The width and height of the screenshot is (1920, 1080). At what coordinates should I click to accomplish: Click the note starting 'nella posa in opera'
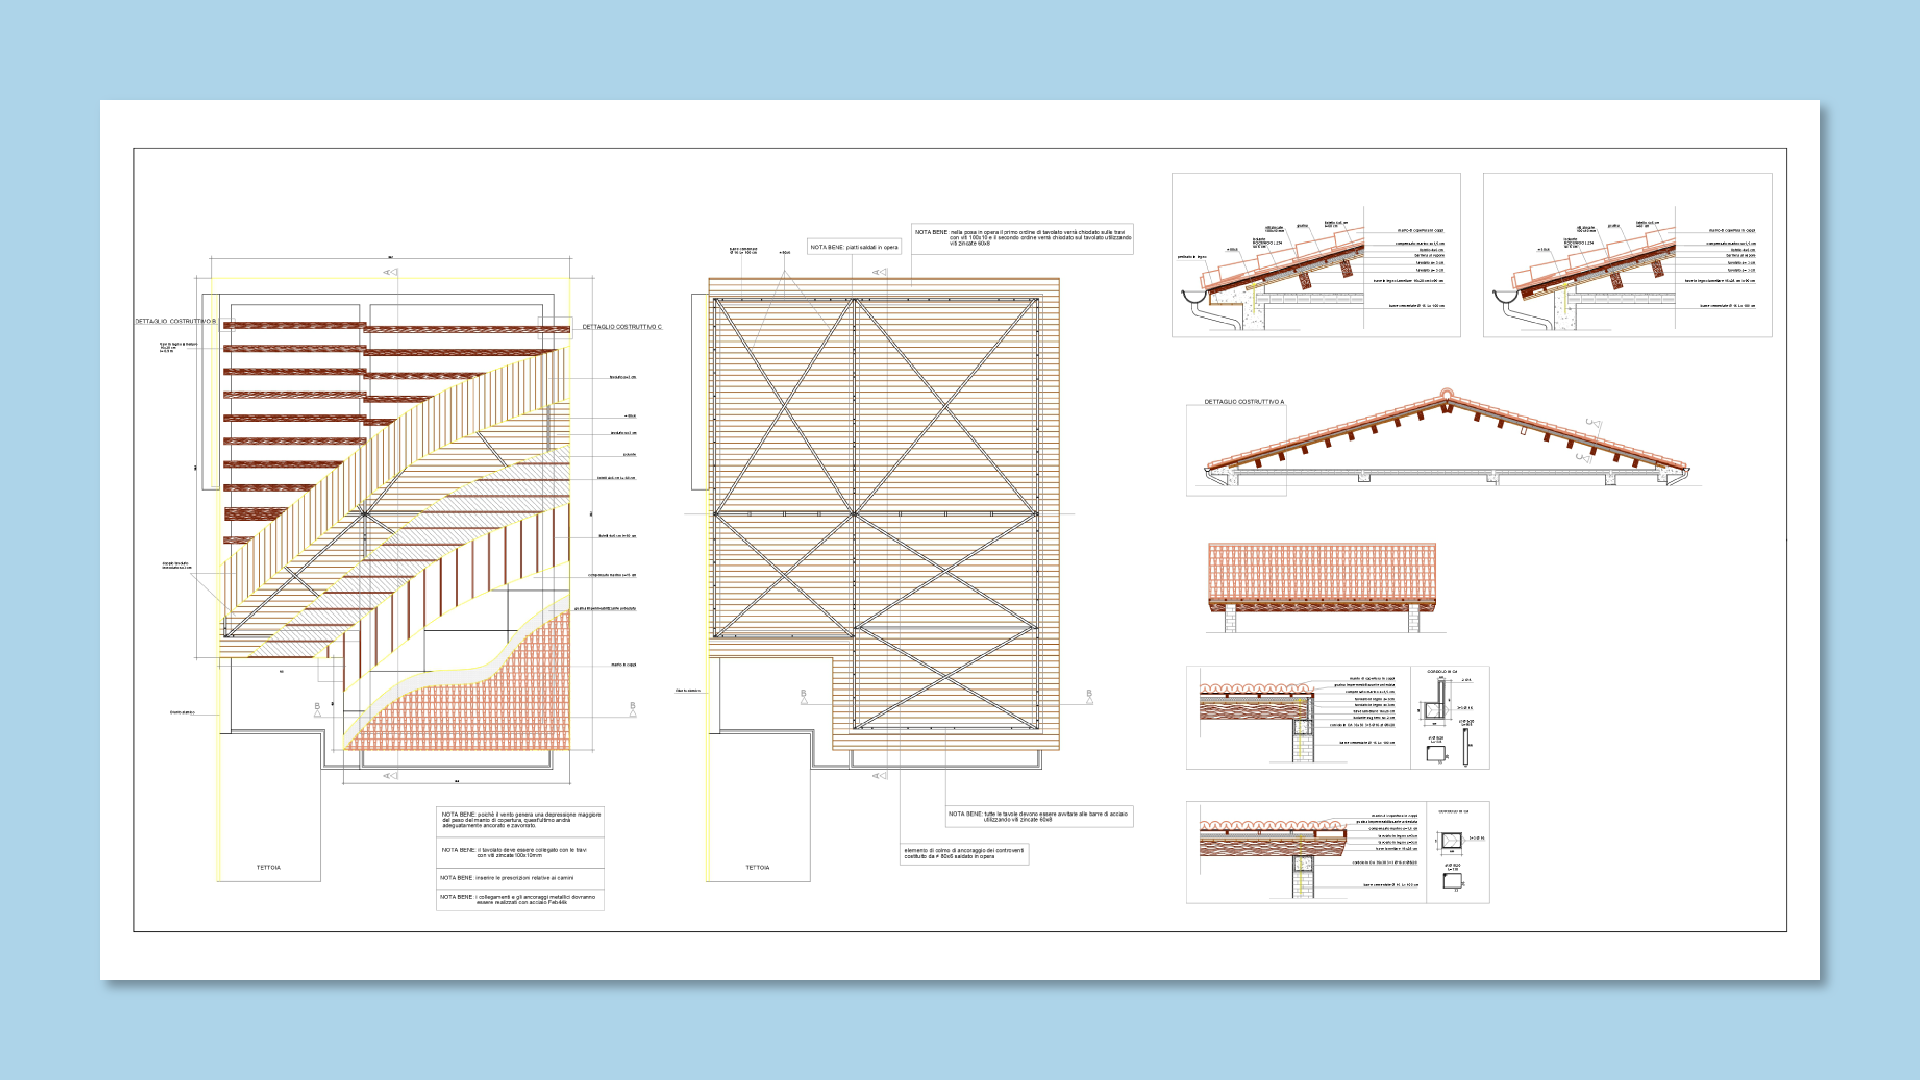pyautogui.click(x=1022, y=239)
